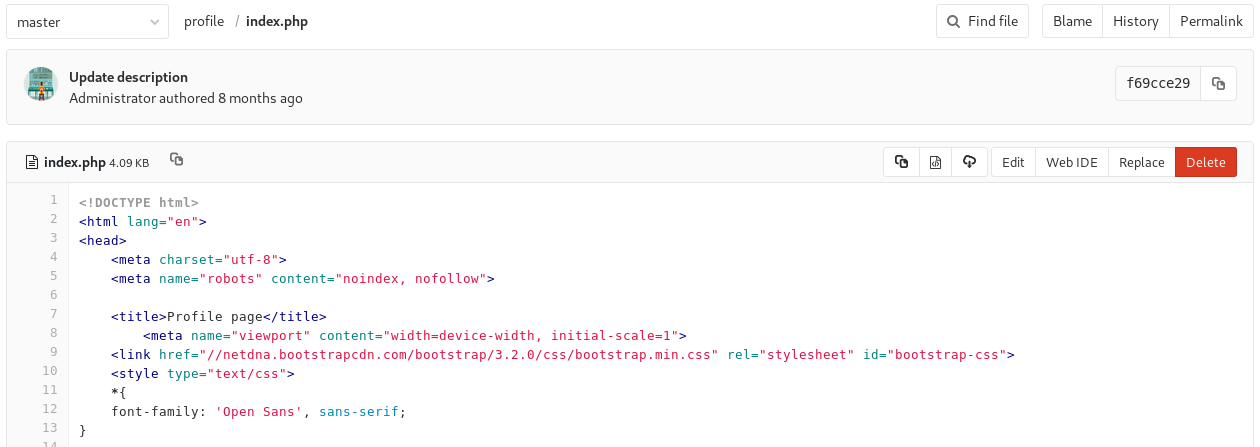The height and width of the screenshot is (447, 1260).
Task: Open Find file search
Action: [x=982, y=21]
